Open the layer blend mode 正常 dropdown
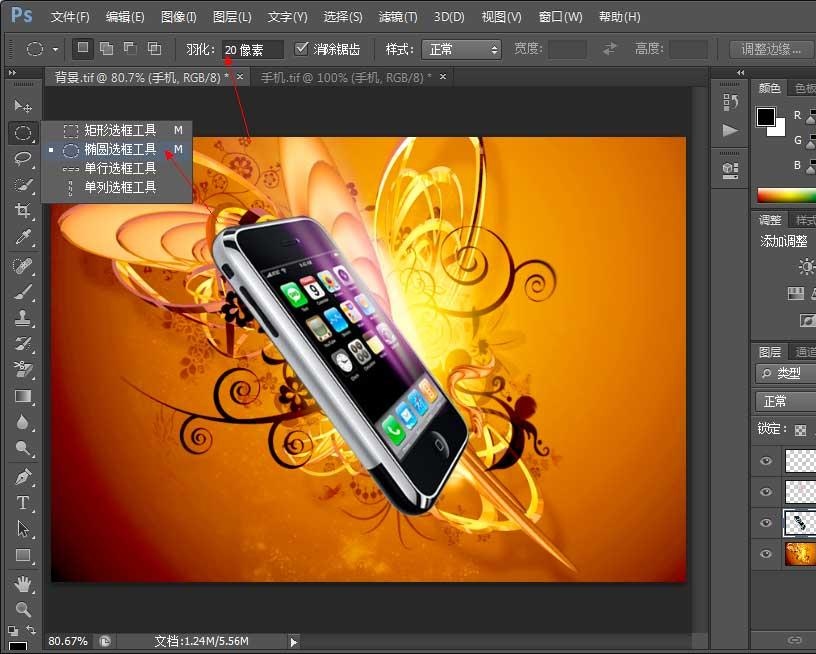816x654 pixels. [786, 401]
